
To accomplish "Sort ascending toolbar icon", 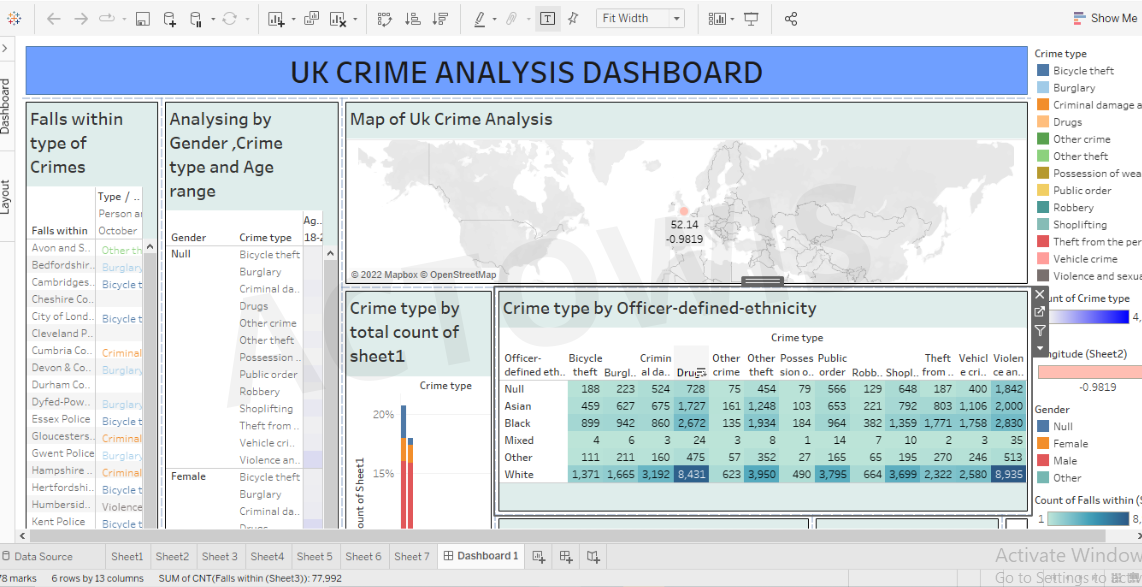I will click(x=412, y=19).
